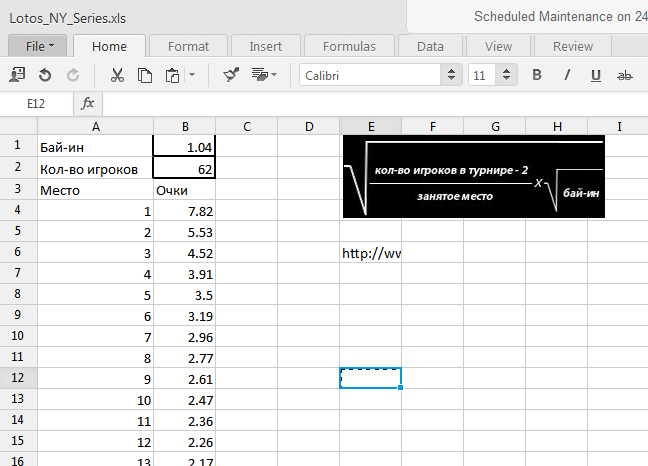Toggle underline formatting
The width and height of the screenshot is (648, 466).
(x=596, y=75)
